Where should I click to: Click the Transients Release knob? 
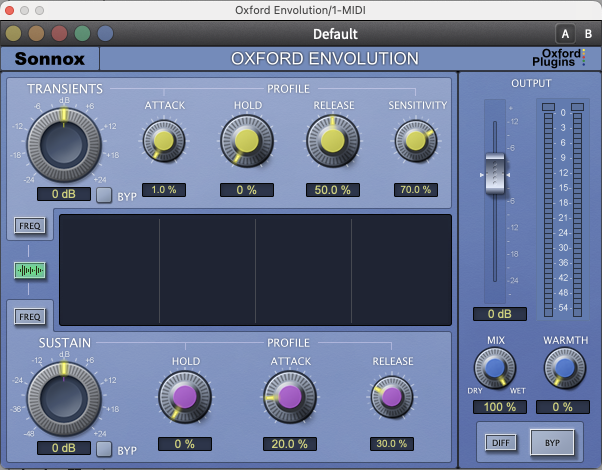[333, 141]
